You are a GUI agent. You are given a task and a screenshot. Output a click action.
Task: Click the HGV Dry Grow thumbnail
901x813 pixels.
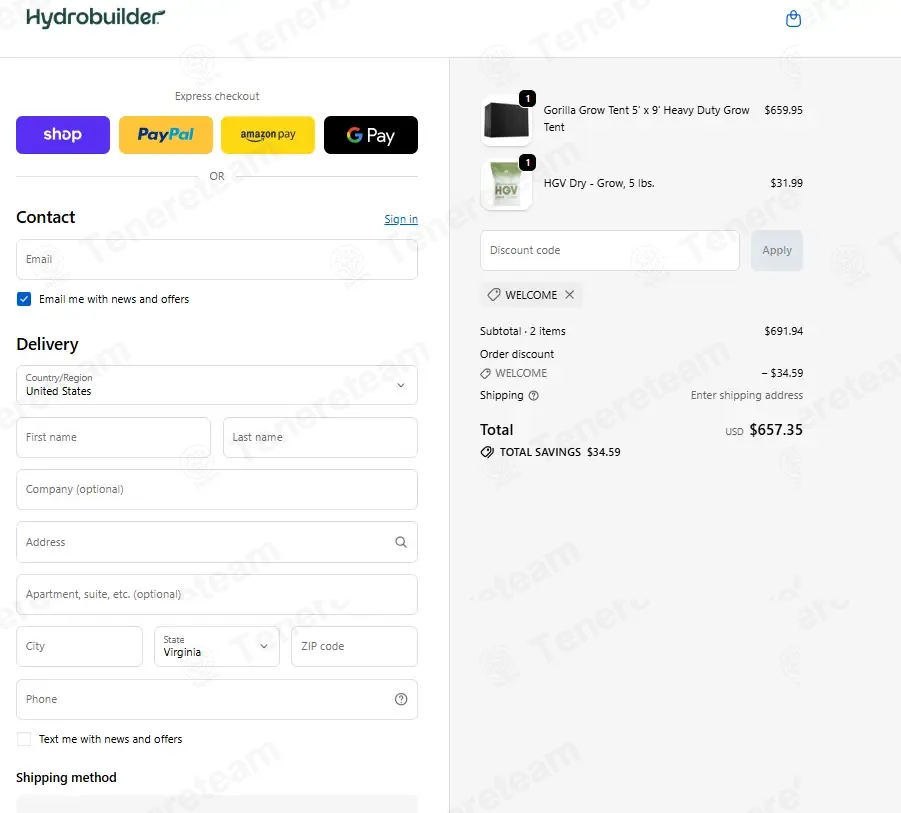pos(506,185)
